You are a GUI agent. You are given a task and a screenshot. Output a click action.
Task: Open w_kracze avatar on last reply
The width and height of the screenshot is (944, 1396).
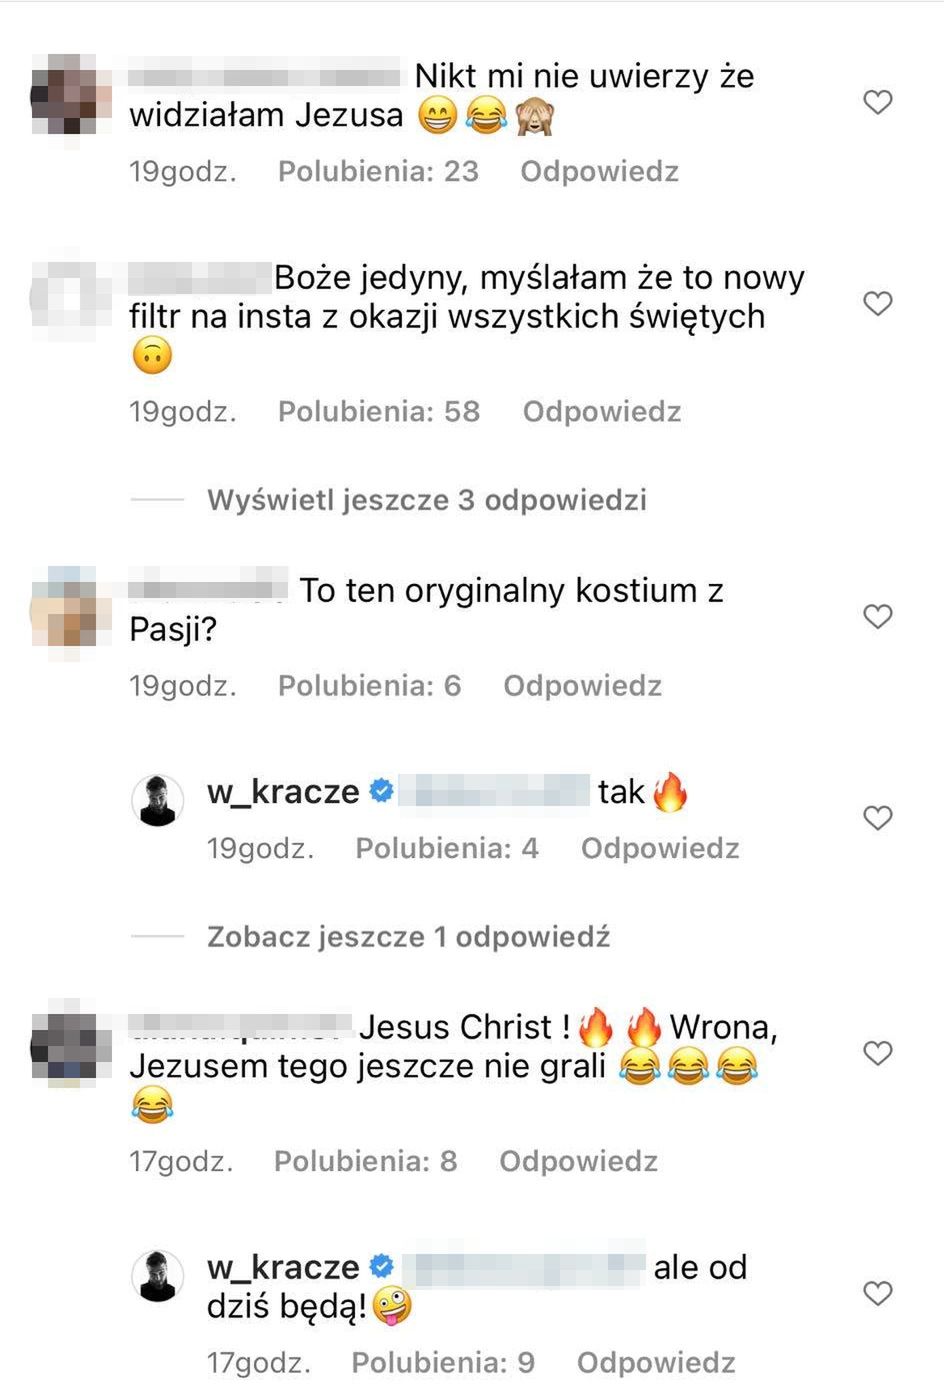coord(158,1276)
